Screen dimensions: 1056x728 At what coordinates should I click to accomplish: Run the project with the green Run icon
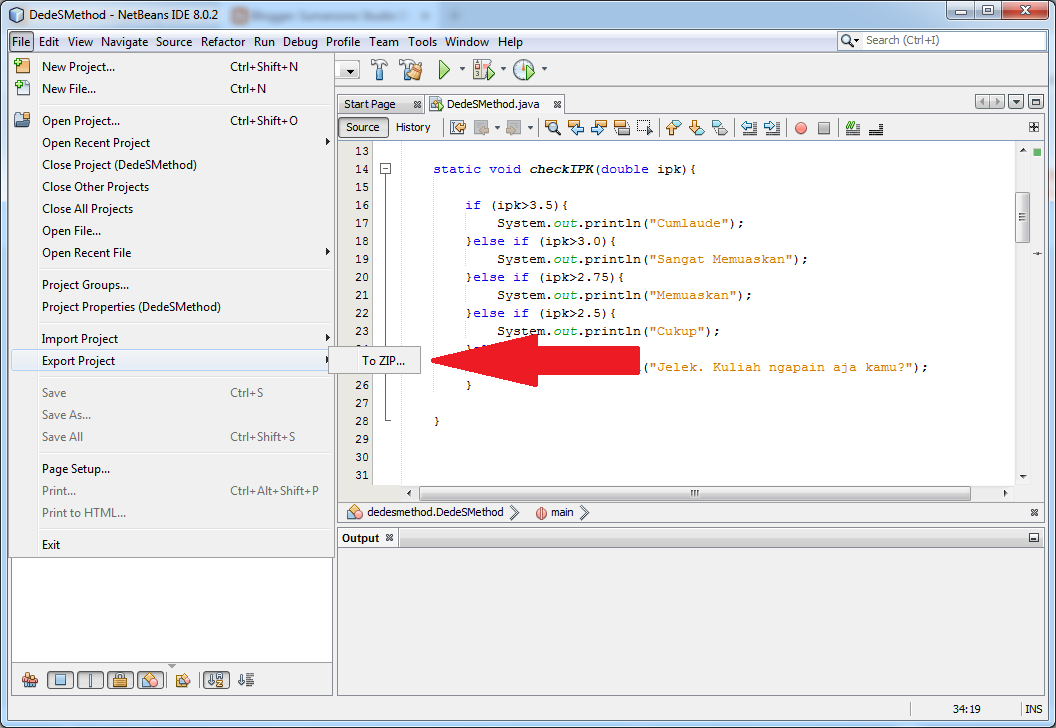point(445,70)
